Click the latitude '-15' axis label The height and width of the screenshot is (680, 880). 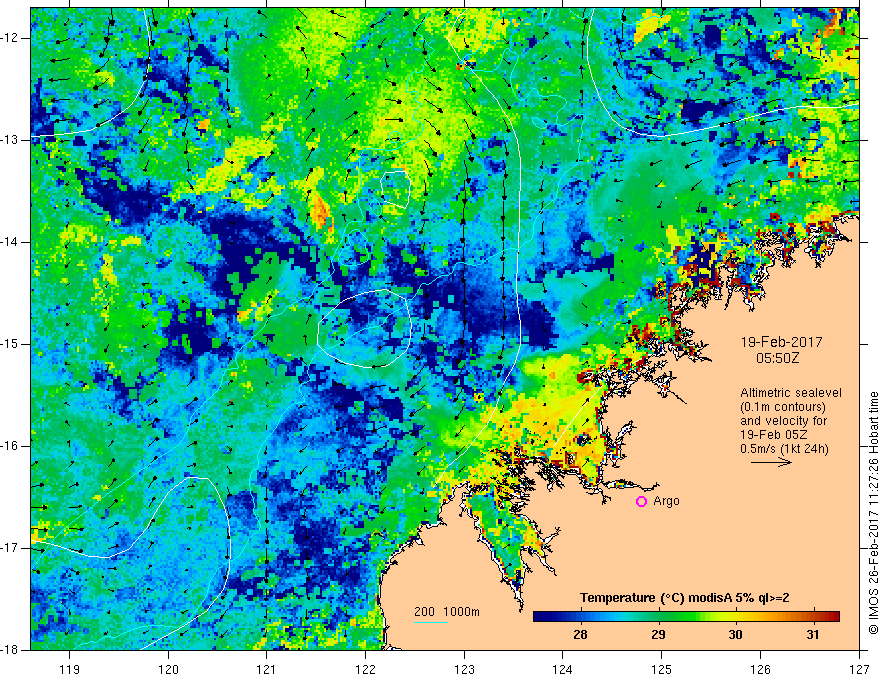tap(10, 344)
